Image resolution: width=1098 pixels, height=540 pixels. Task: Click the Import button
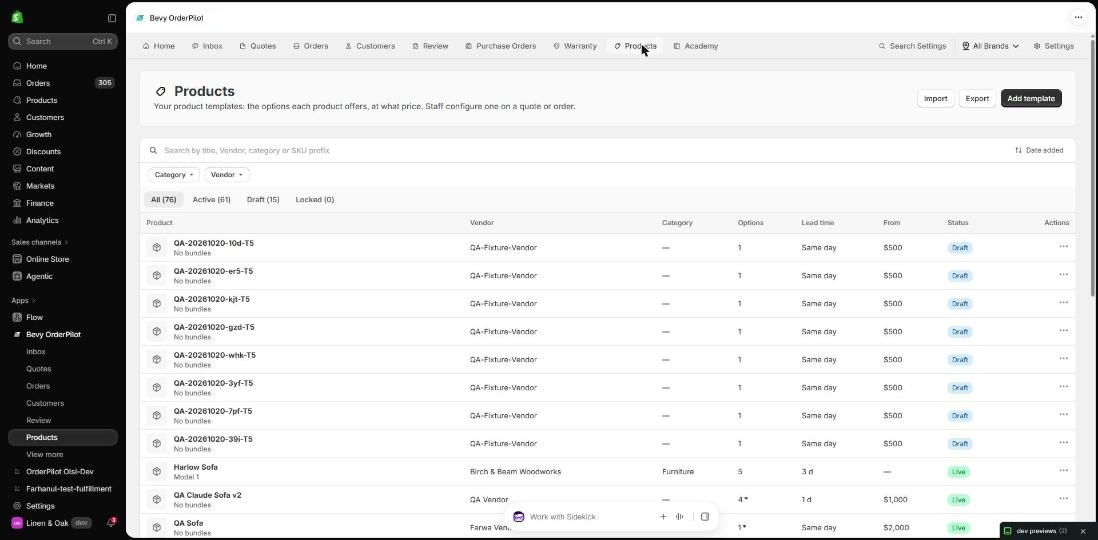click(936, 99)
